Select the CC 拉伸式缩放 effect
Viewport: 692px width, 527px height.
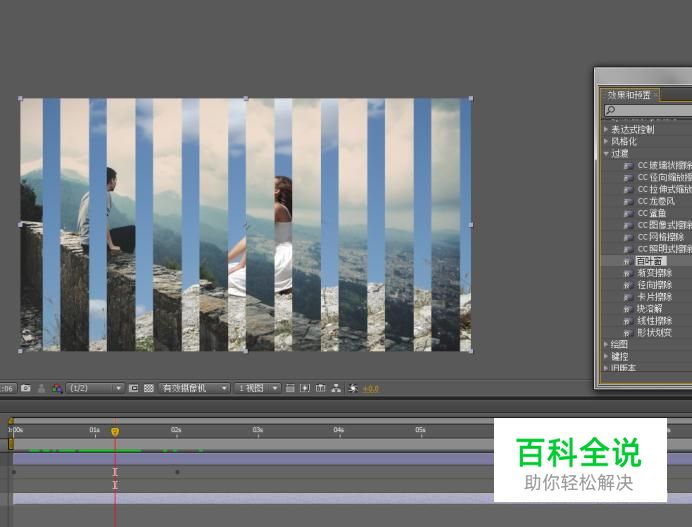665,189
